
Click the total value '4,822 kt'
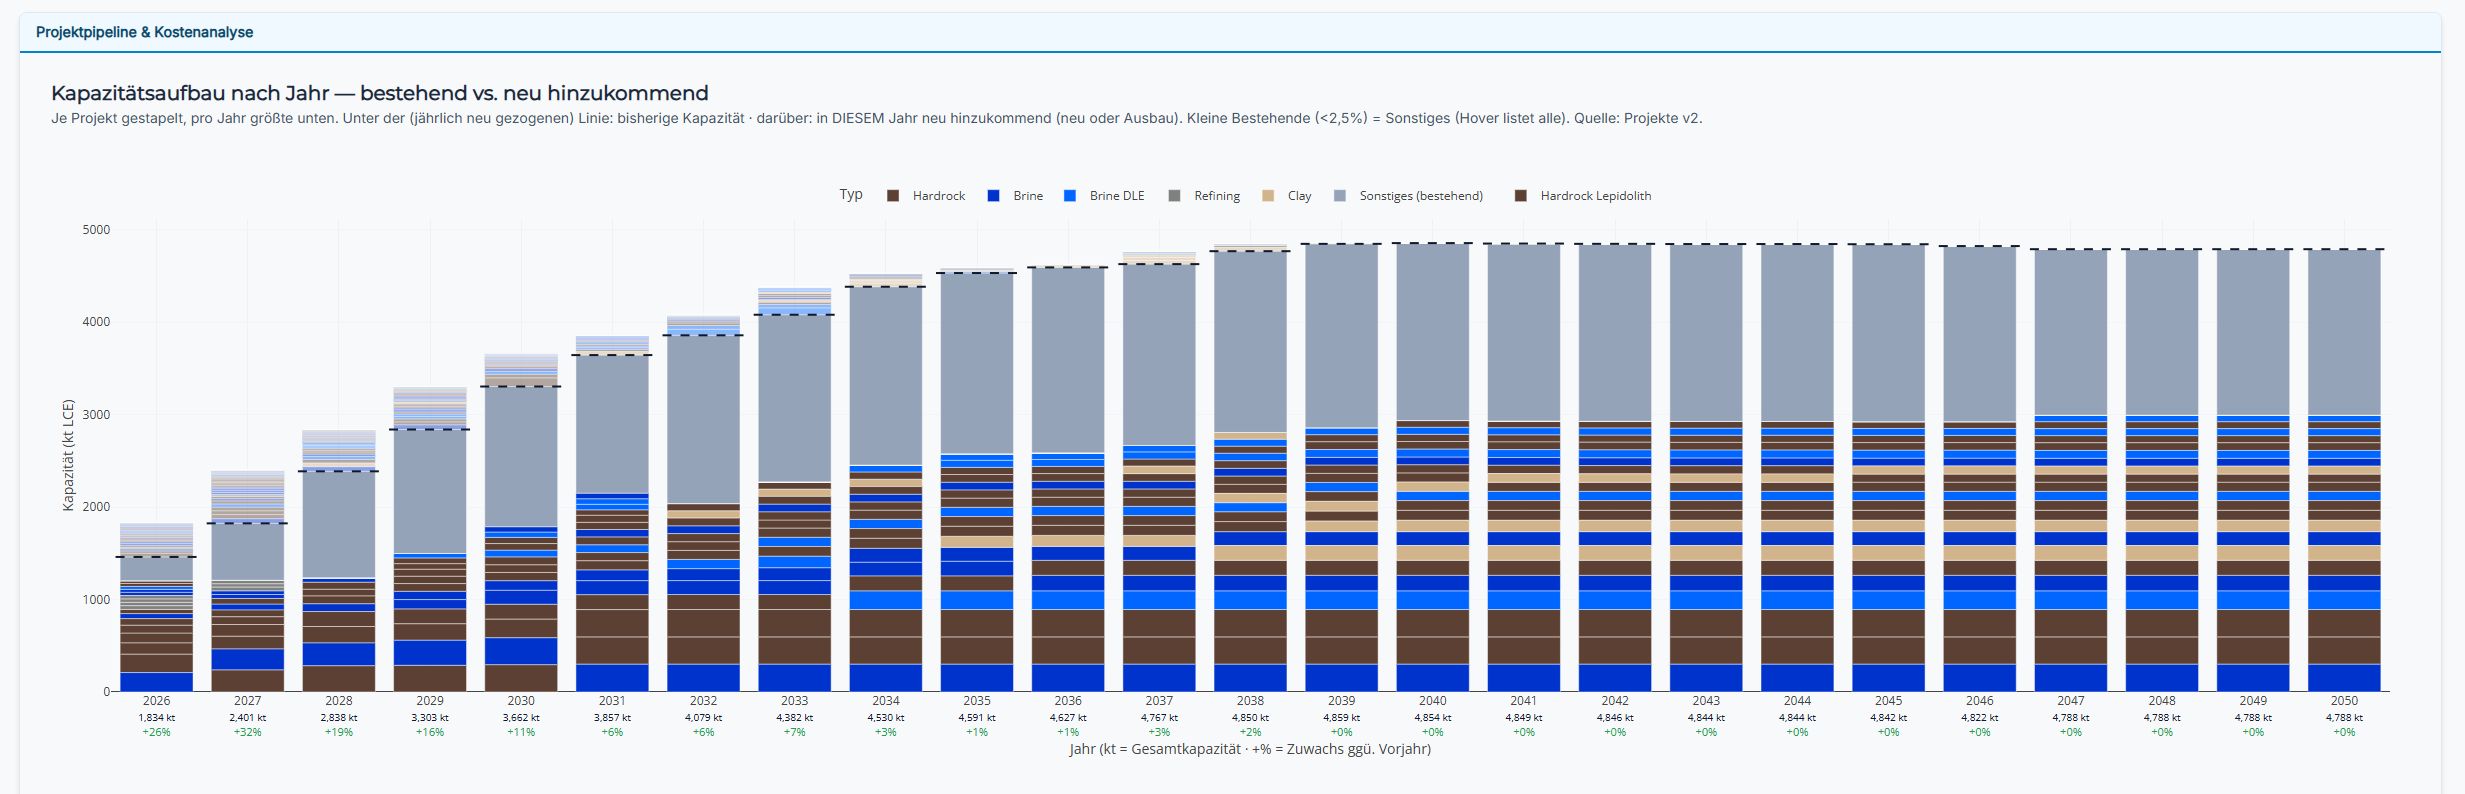pyautogui.click(x=1979, y=718)
